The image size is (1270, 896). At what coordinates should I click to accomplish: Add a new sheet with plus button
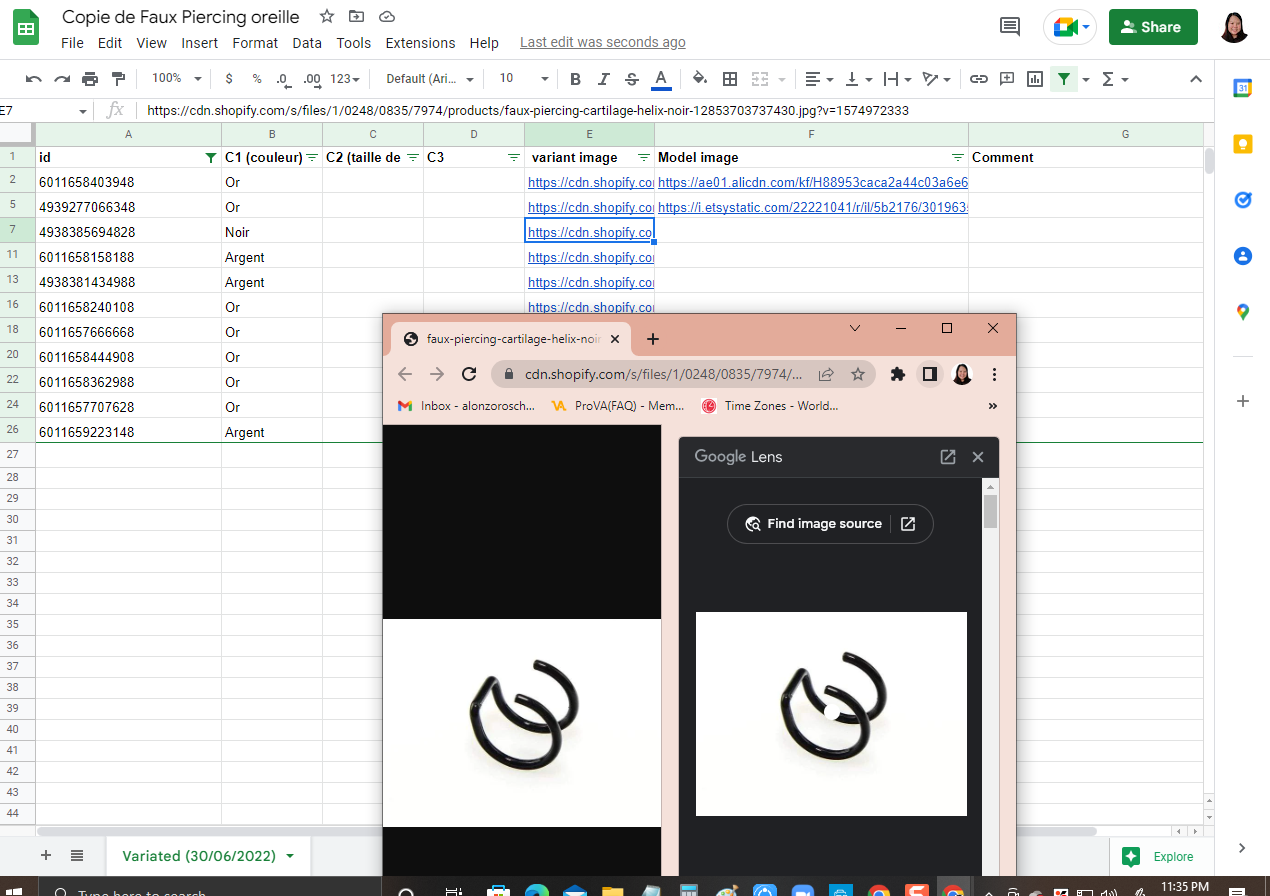pyautogui.click(x=45, y=855)
